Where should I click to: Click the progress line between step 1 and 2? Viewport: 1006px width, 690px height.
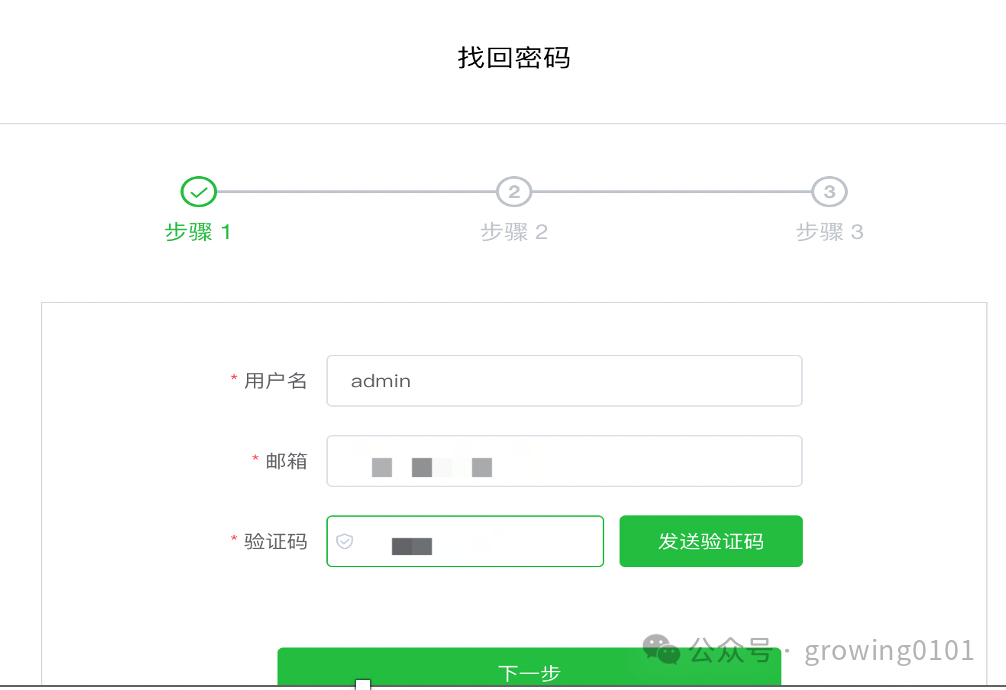point(355,191)
